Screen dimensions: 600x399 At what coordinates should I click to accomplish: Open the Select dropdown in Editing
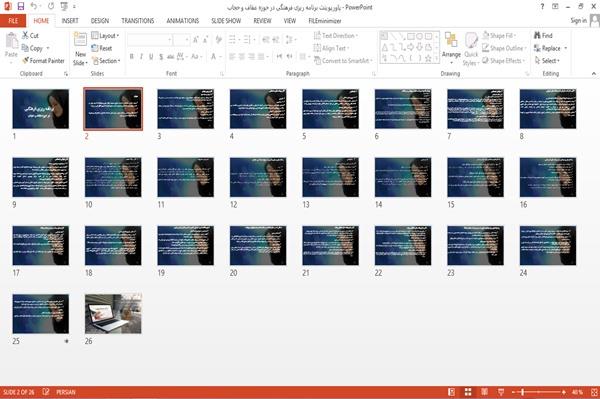tap(547, 60)
